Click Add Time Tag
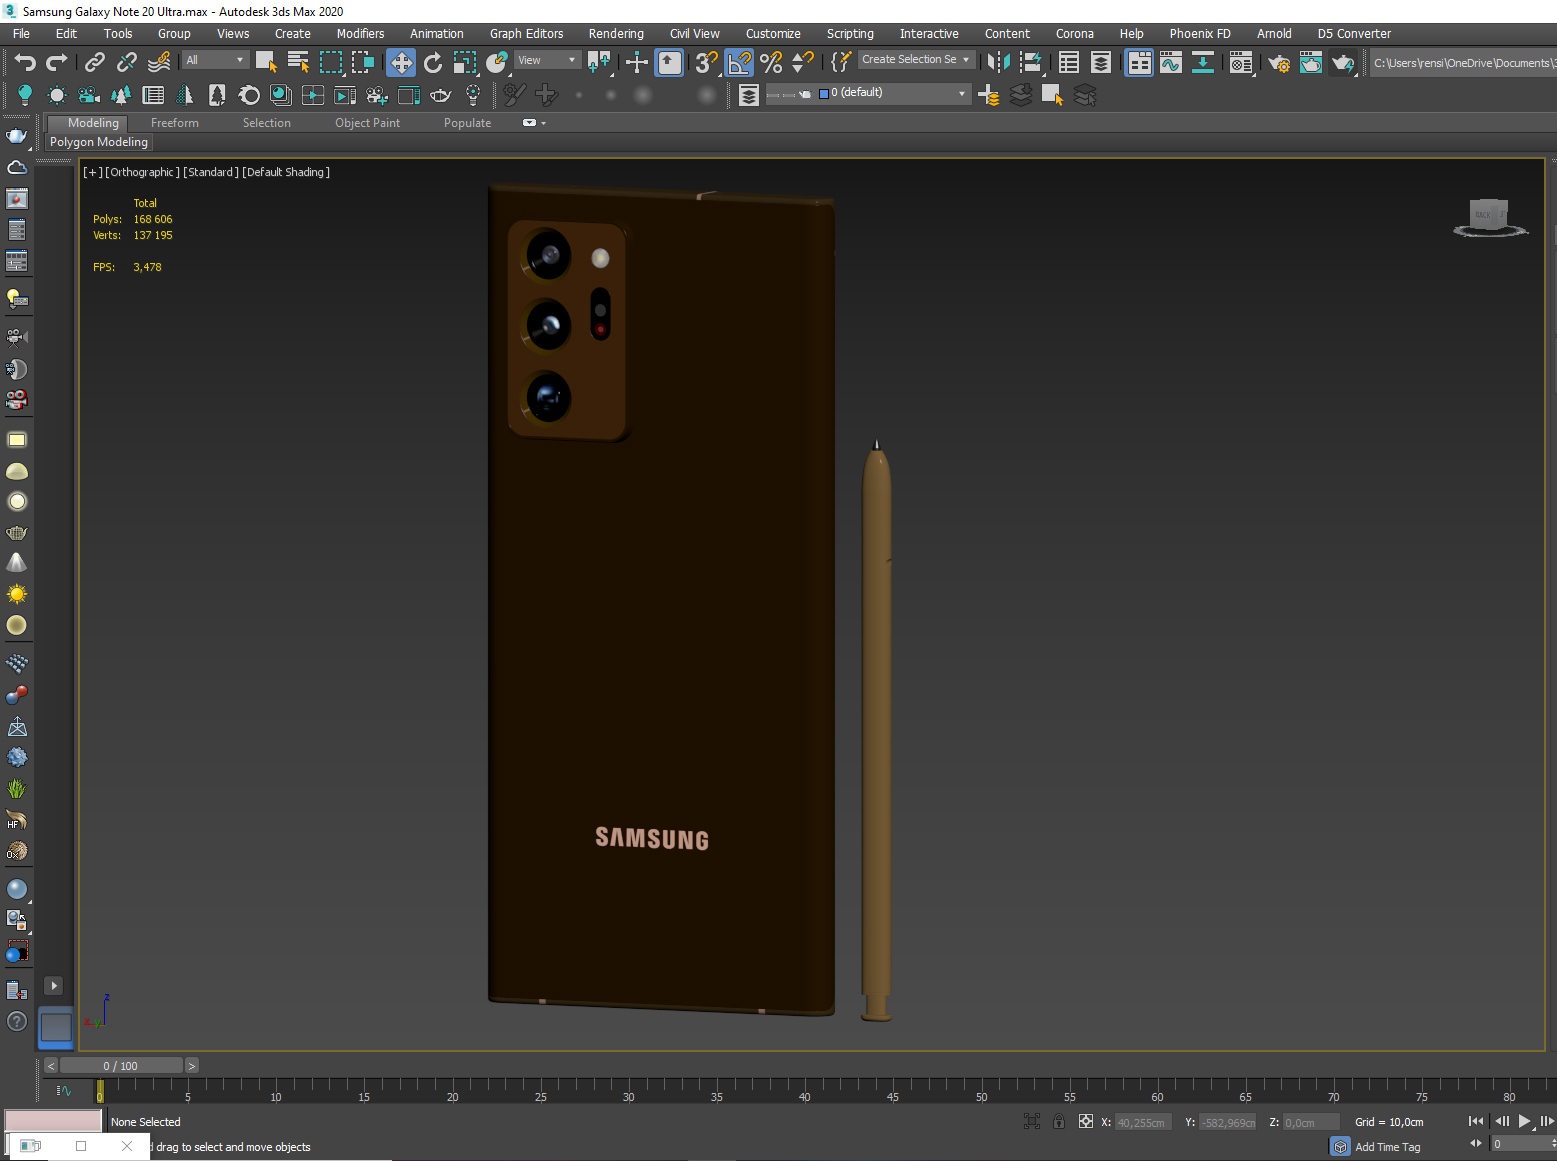 point(1387,1147)
